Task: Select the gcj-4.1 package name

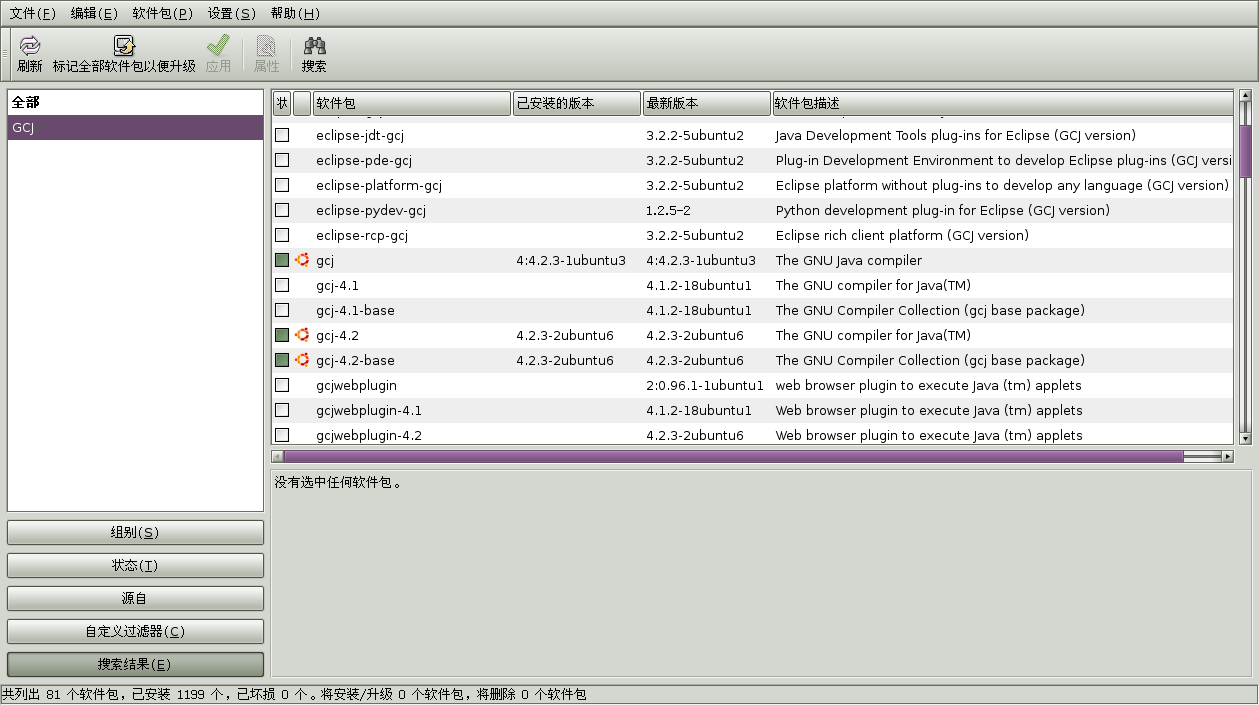Action: pyautogui.click(x=337, y=285)
